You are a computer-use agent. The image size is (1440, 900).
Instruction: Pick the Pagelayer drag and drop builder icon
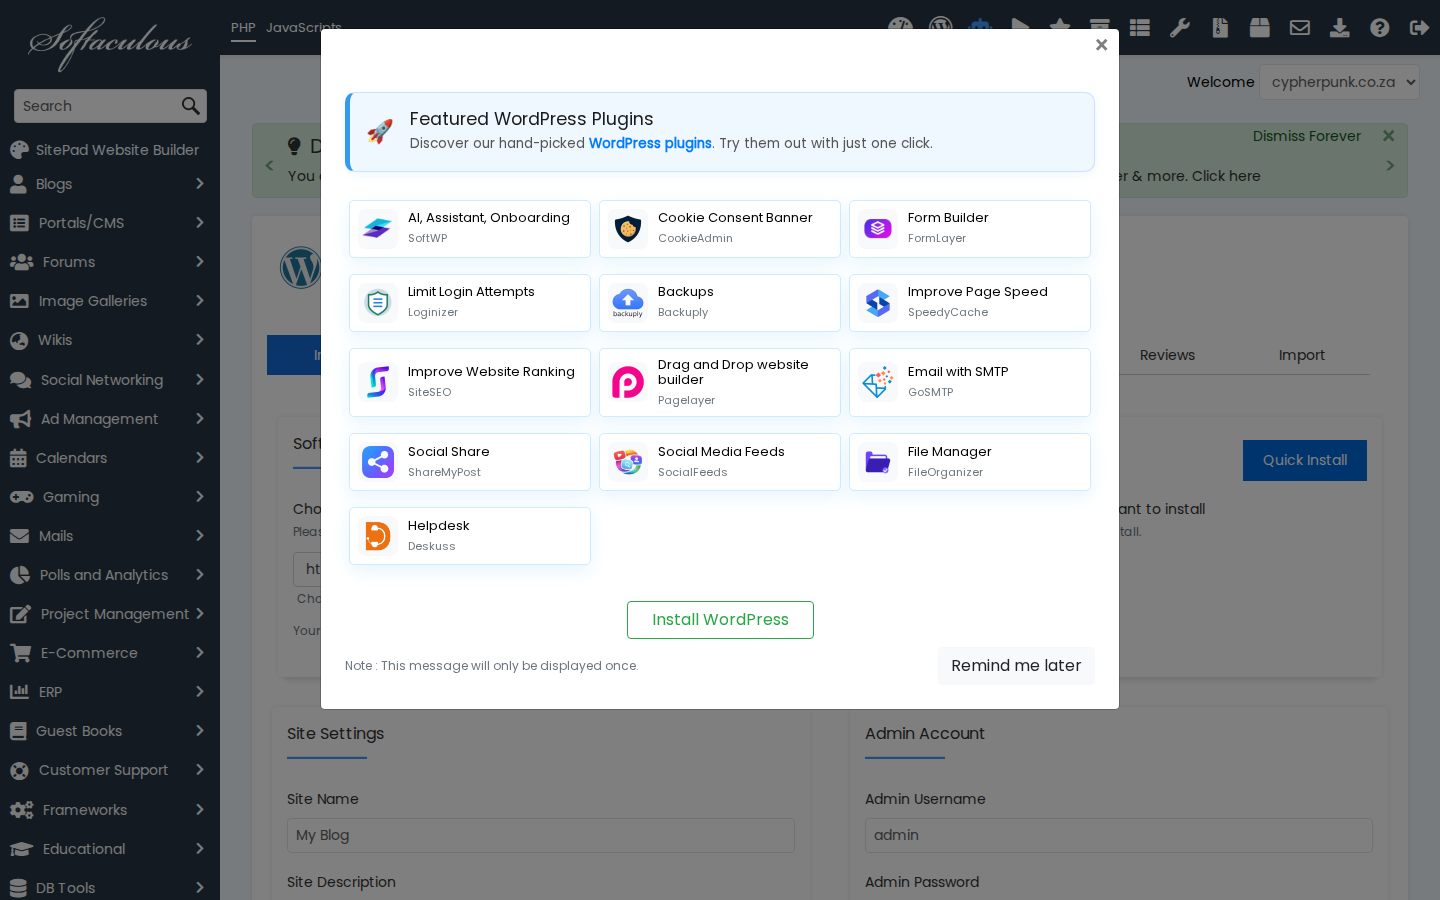628,382
